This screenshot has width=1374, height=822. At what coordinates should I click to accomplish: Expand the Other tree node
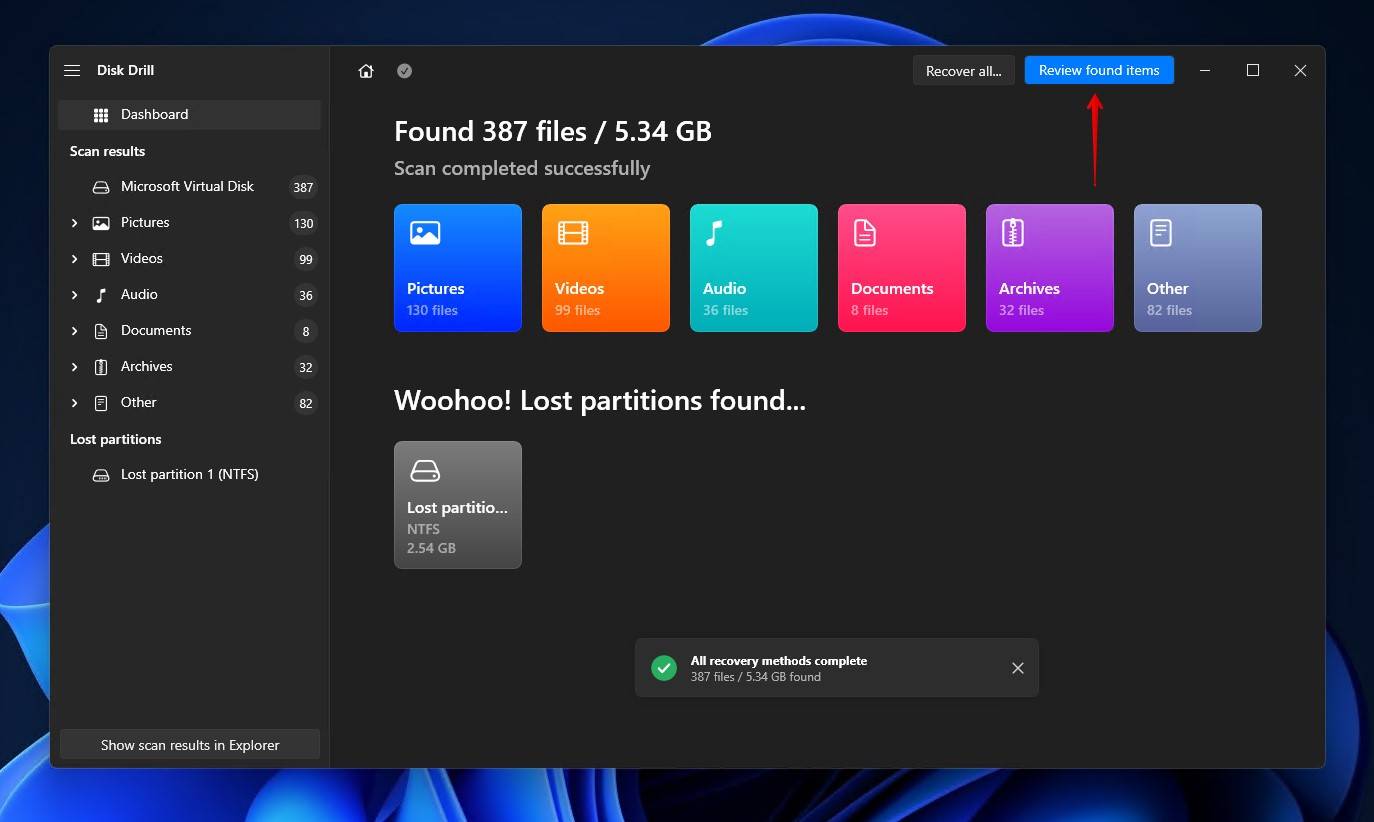pyautogui.click(x=74, y=403)
